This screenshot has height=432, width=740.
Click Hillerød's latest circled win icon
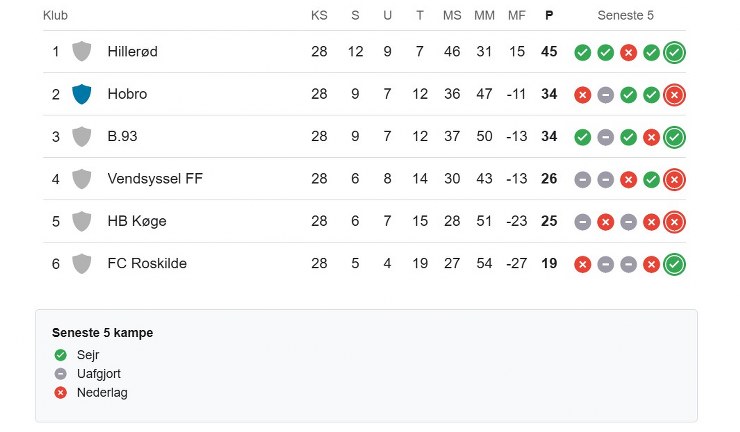(x=675, y=53)
